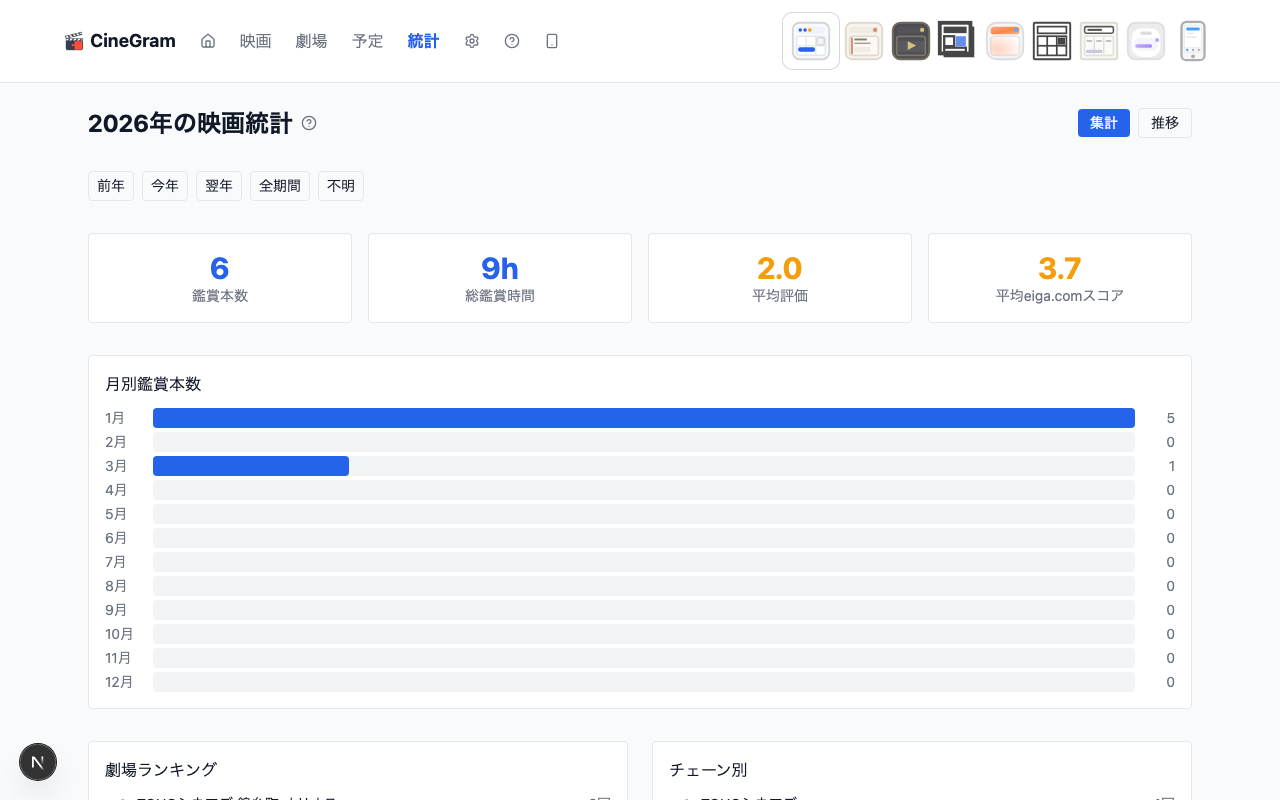The height and width of the screenshot is (800, 1280).
Task: Select the black grid calculator-style theme icon
Action: click(x=1051, y=40)
